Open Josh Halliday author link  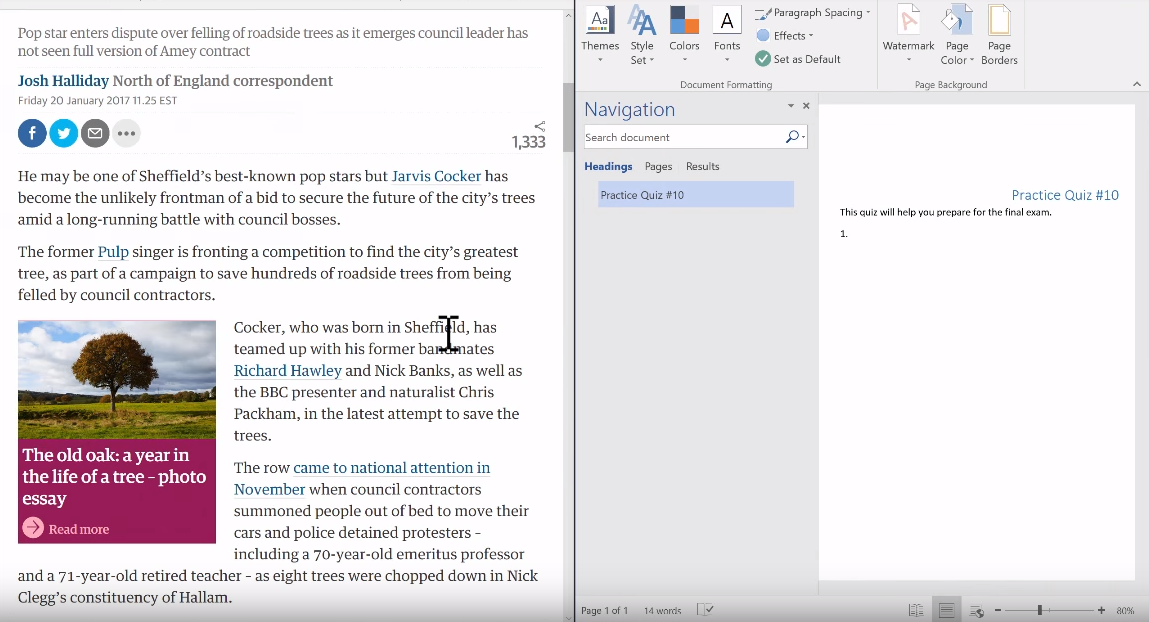click(x=63, y=81)
